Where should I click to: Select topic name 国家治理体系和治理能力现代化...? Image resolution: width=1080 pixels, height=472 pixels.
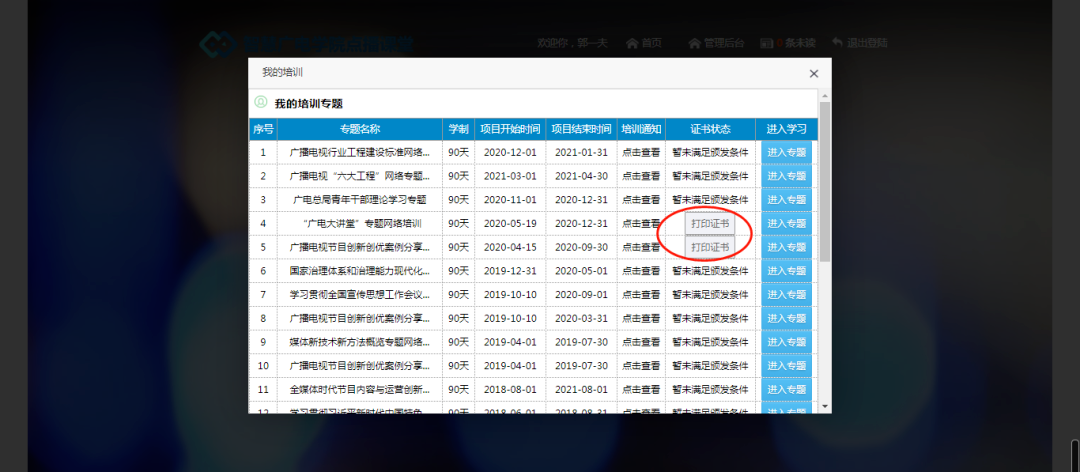[360, 271]
